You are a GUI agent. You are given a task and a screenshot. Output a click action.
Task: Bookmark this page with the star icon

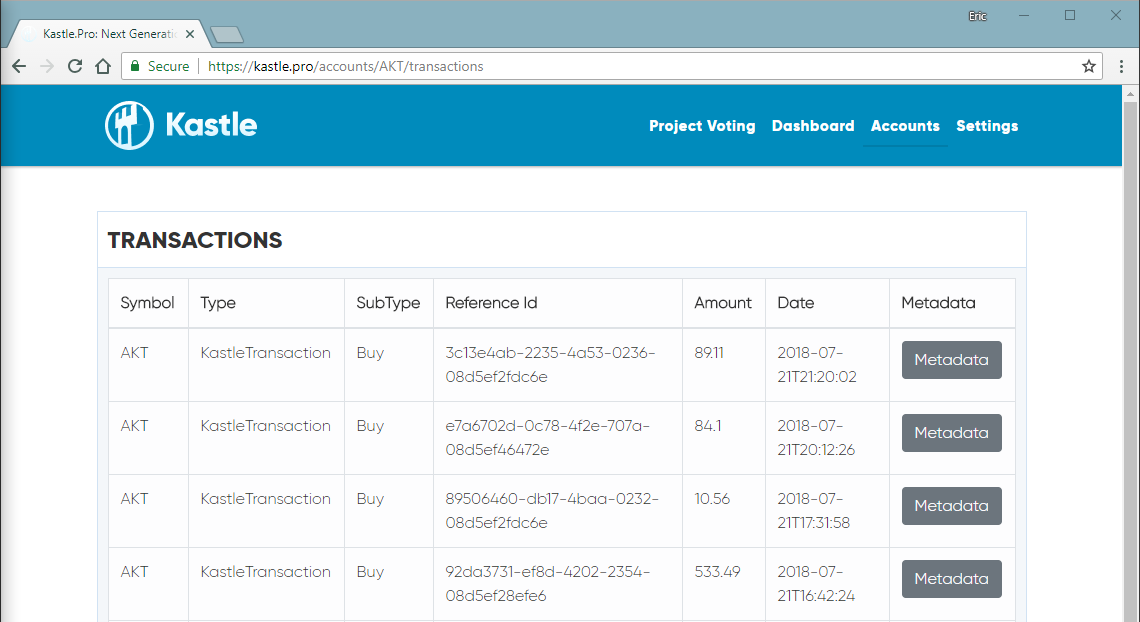tap(1088, 66)
